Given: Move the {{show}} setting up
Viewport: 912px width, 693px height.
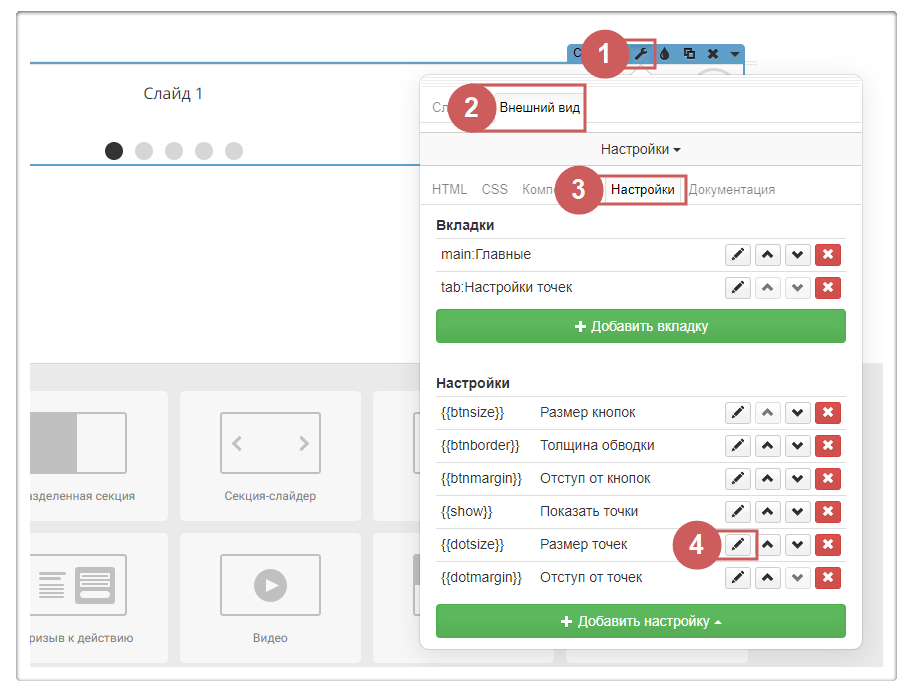Looking at the screenshot, I should click(767, 512).
